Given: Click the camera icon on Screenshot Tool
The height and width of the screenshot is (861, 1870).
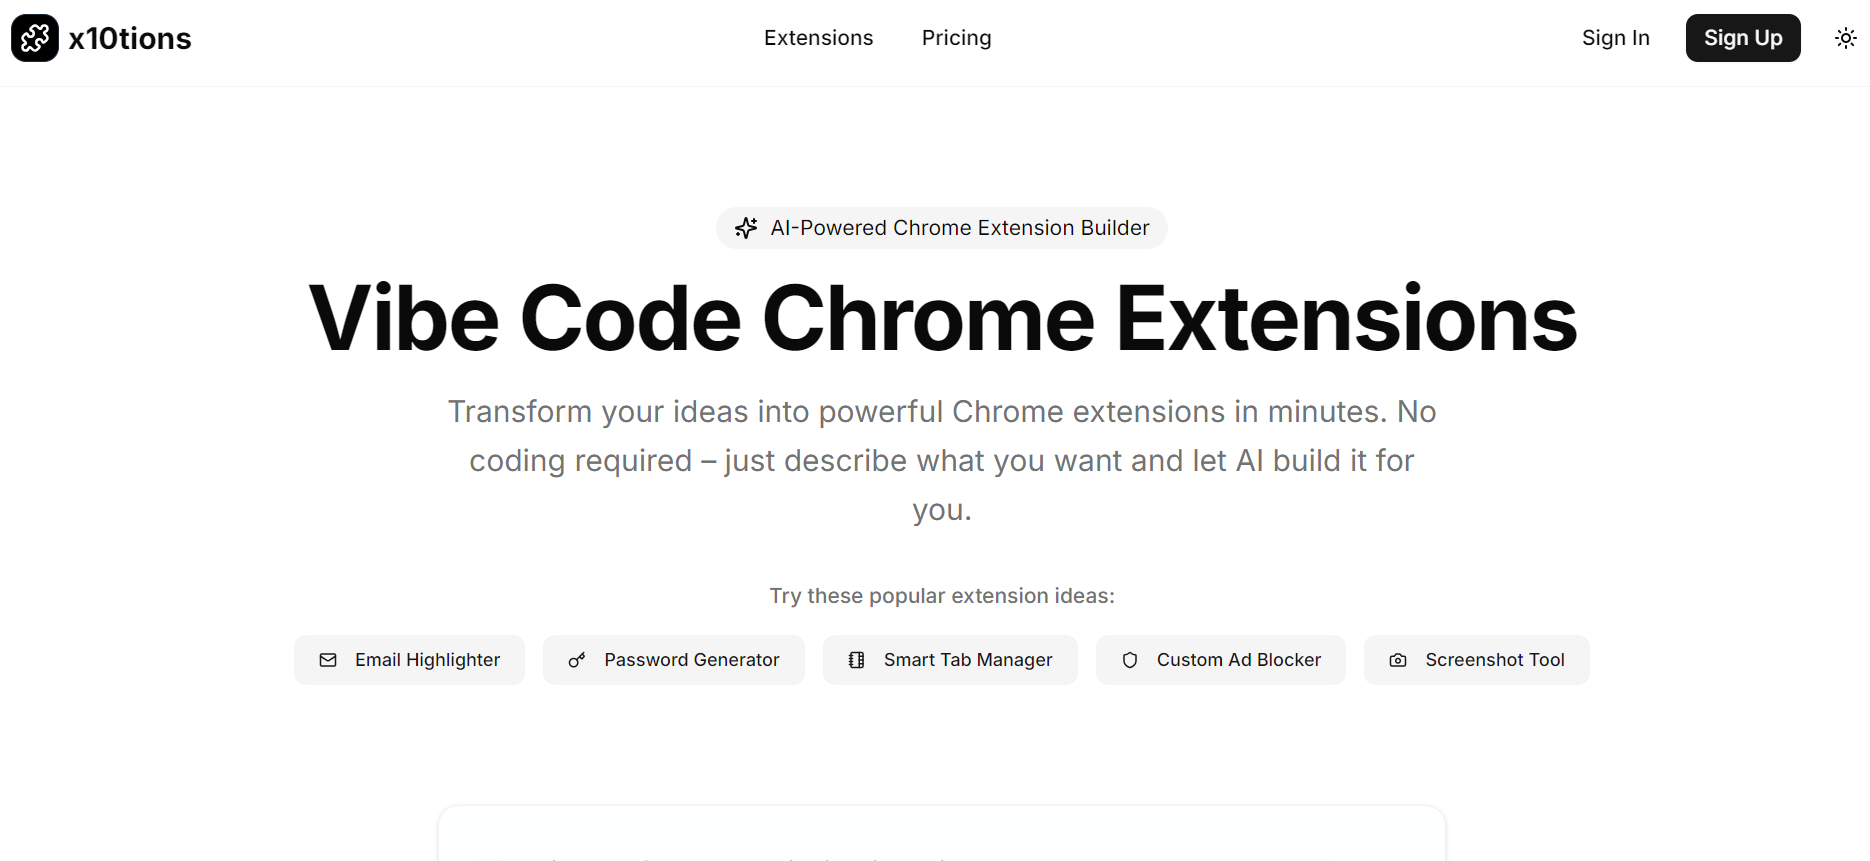Looking at the screenshot, I should 1398,660.
